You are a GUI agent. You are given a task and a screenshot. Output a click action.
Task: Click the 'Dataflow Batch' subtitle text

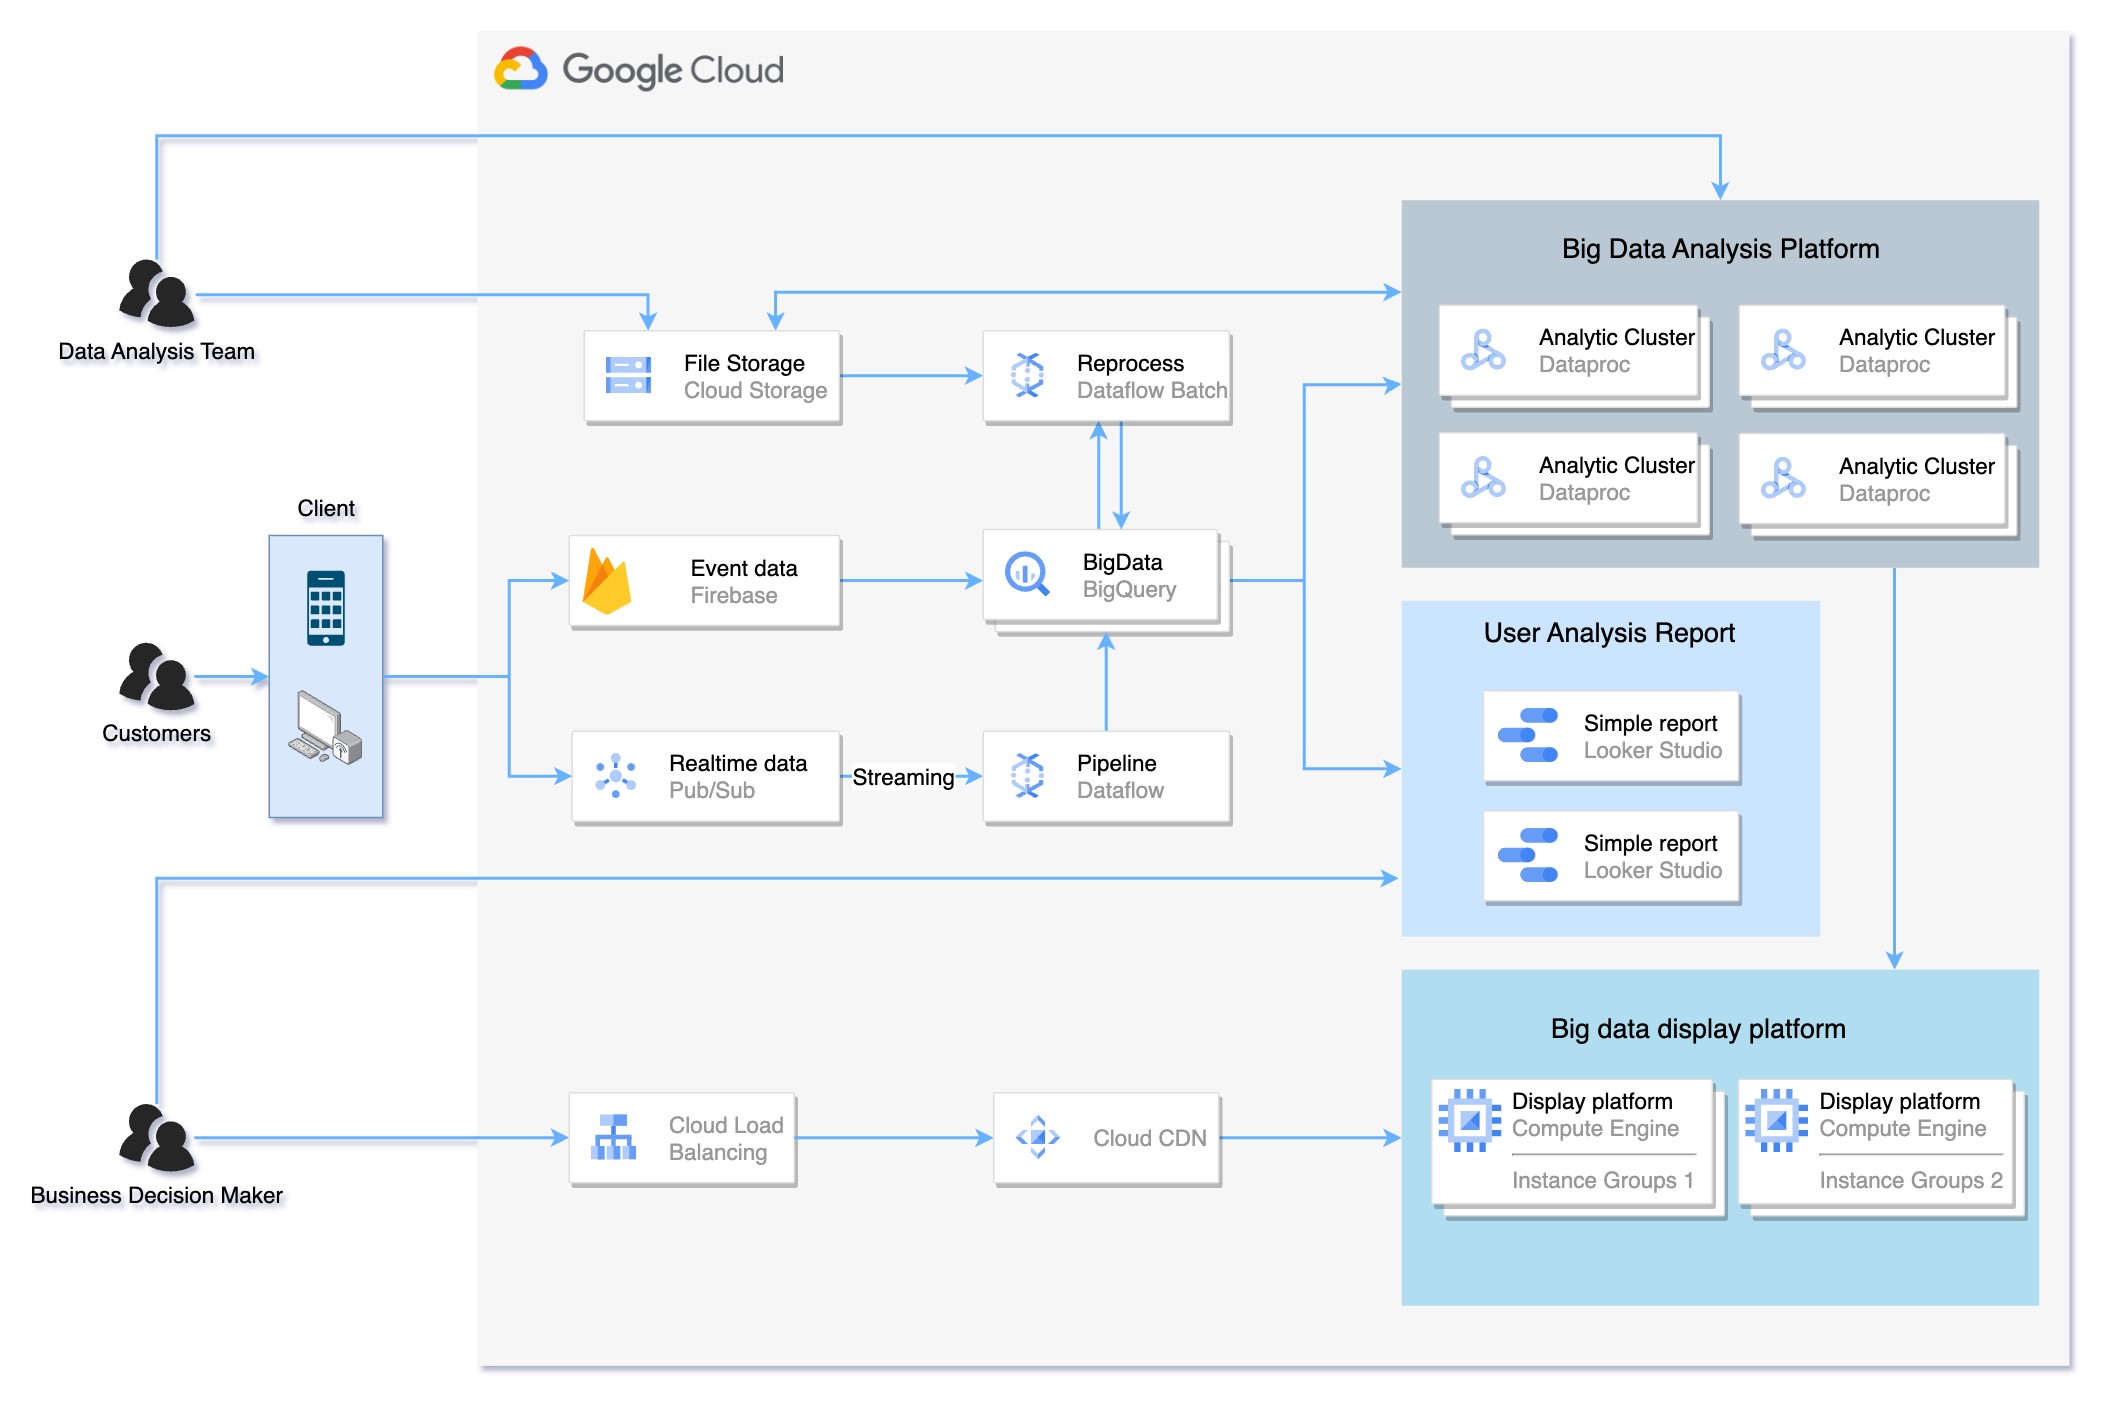(x=1152, y=390)
